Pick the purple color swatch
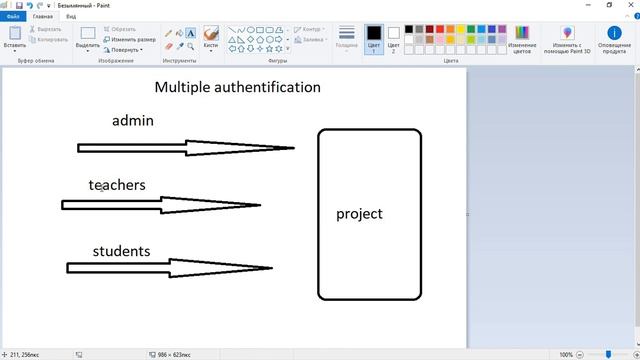The width and height of the screenshot is (640, 360). tap(502, 29)
